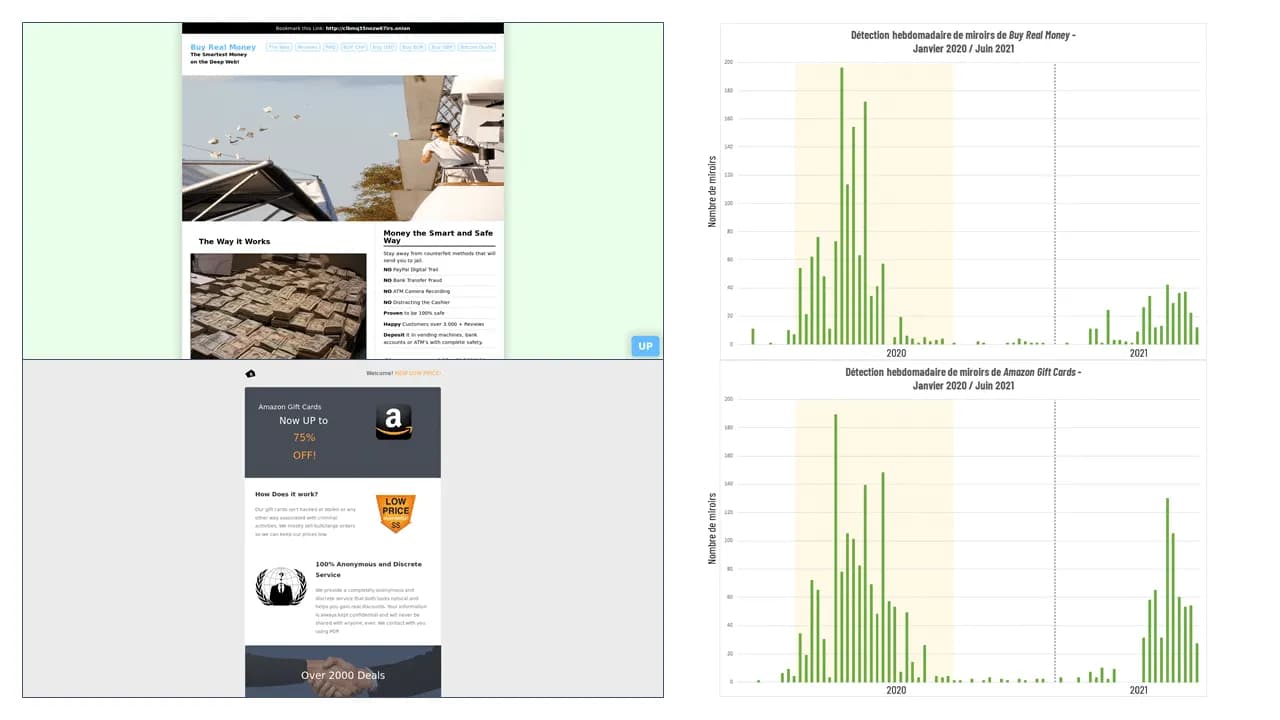
Task: Open the Buy Real Money site title link
Action: pos(223,47)
